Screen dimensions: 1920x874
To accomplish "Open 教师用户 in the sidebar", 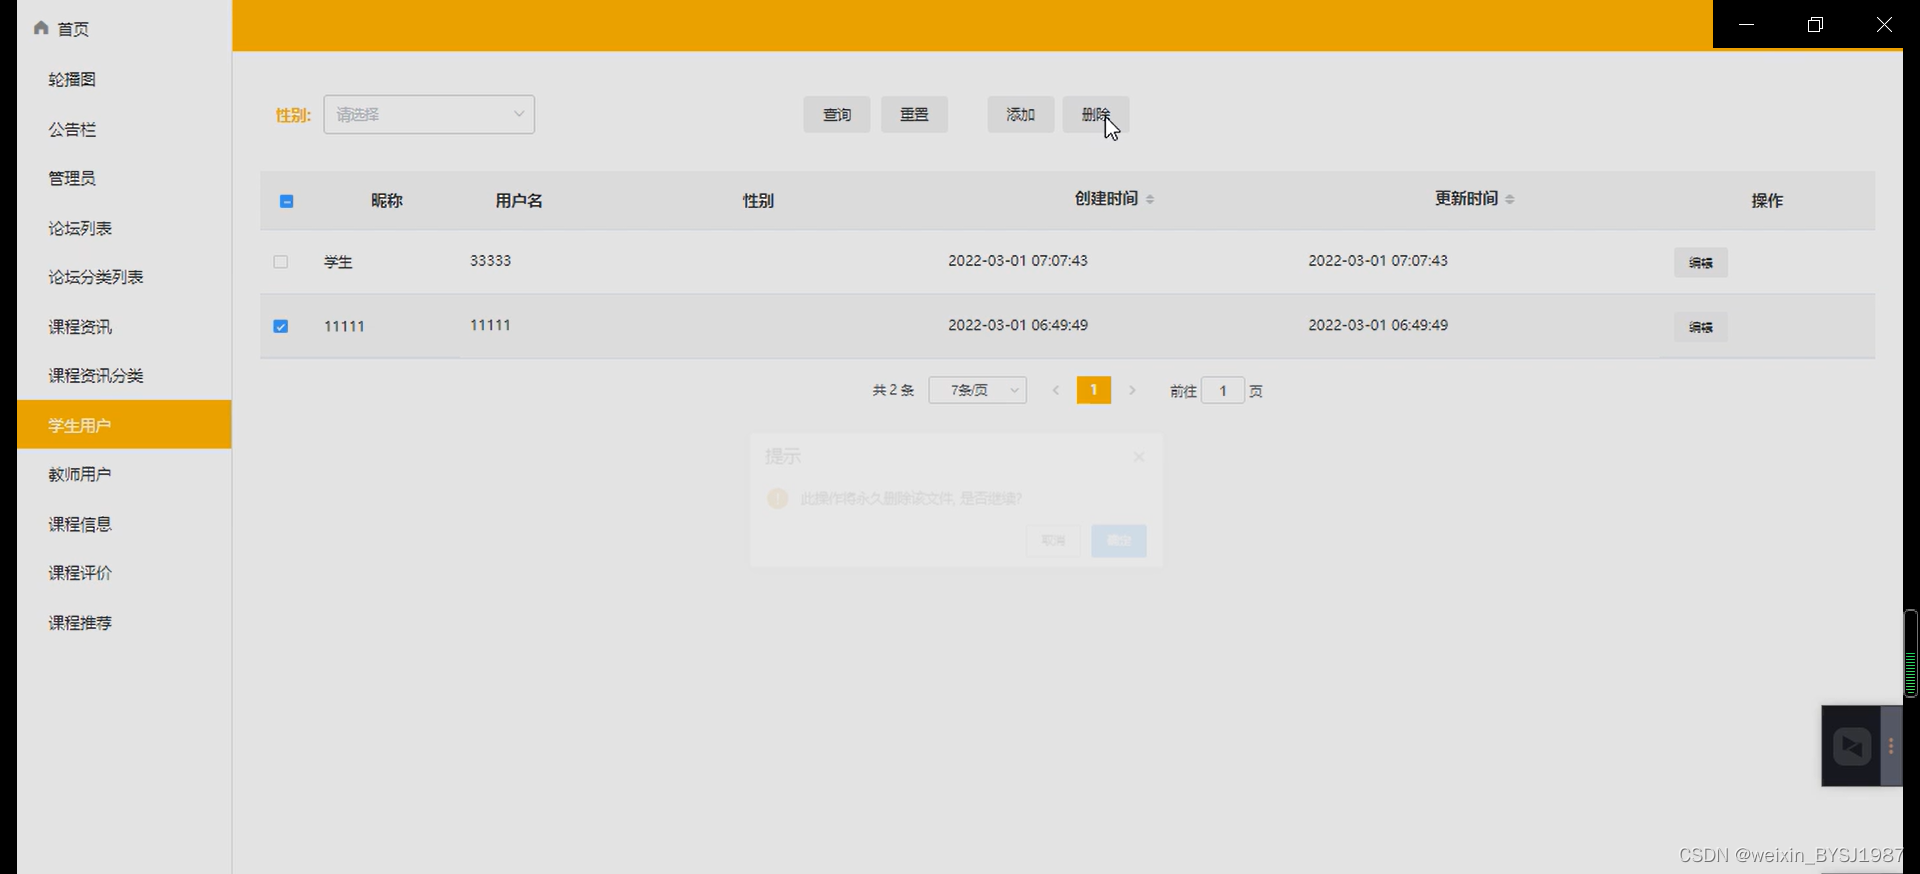I will [80, 474].
